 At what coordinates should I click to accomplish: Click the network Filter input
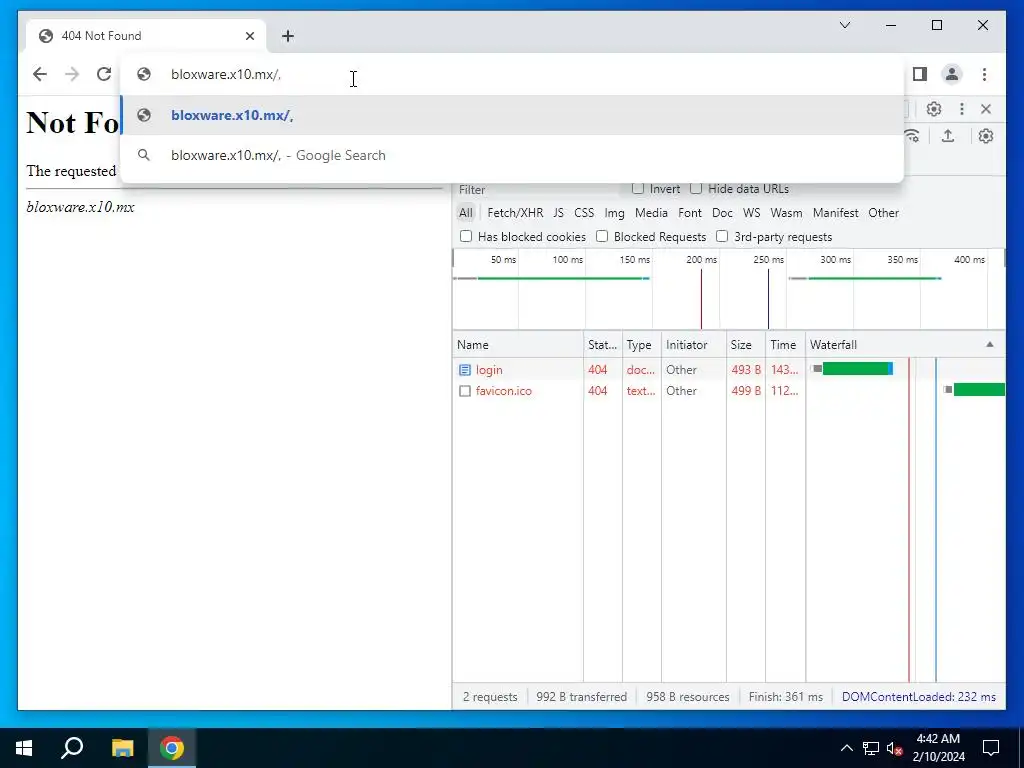pos(536,189)
